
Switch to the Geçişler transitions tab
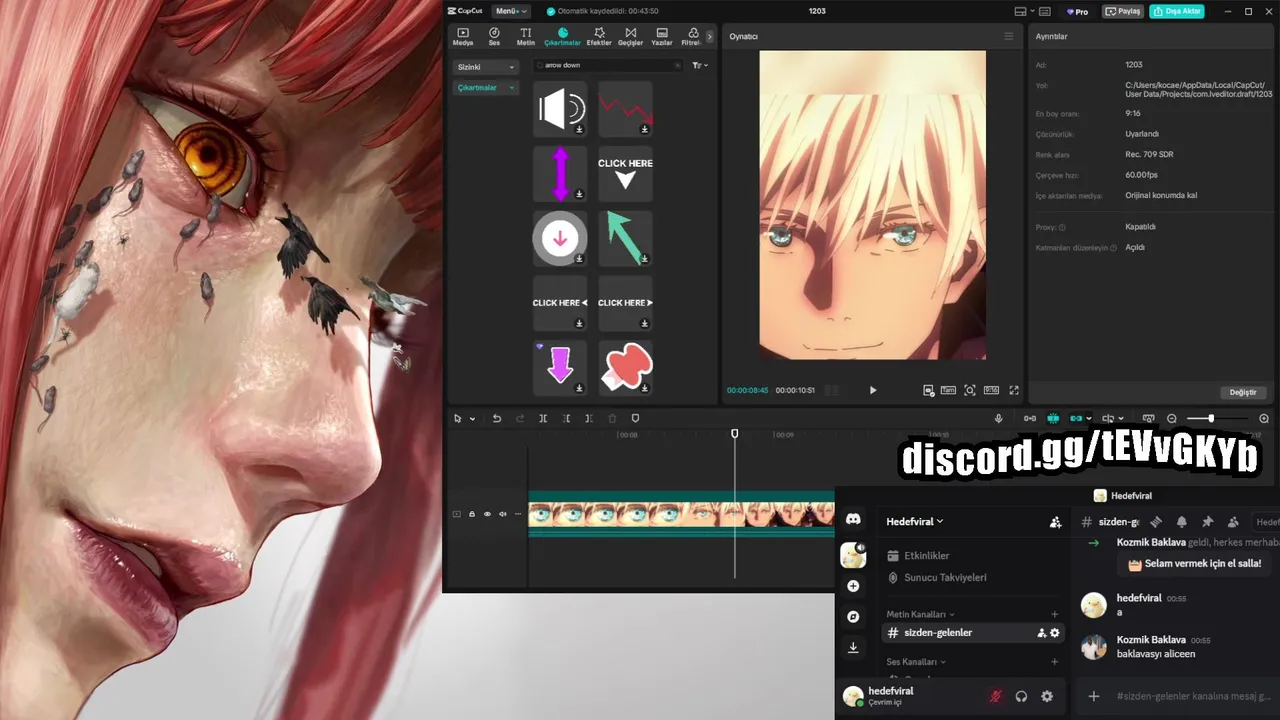click(630, 37)
